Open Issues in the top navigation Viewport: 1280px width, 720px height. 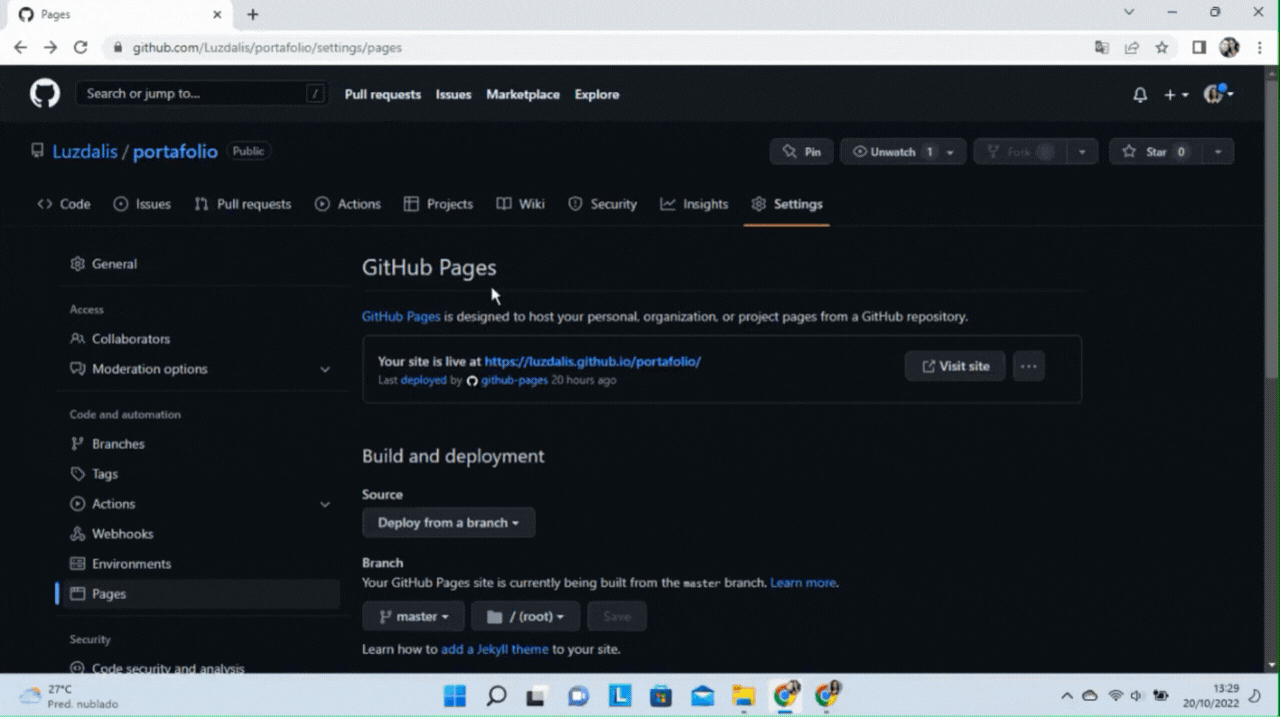pos(453,94)
